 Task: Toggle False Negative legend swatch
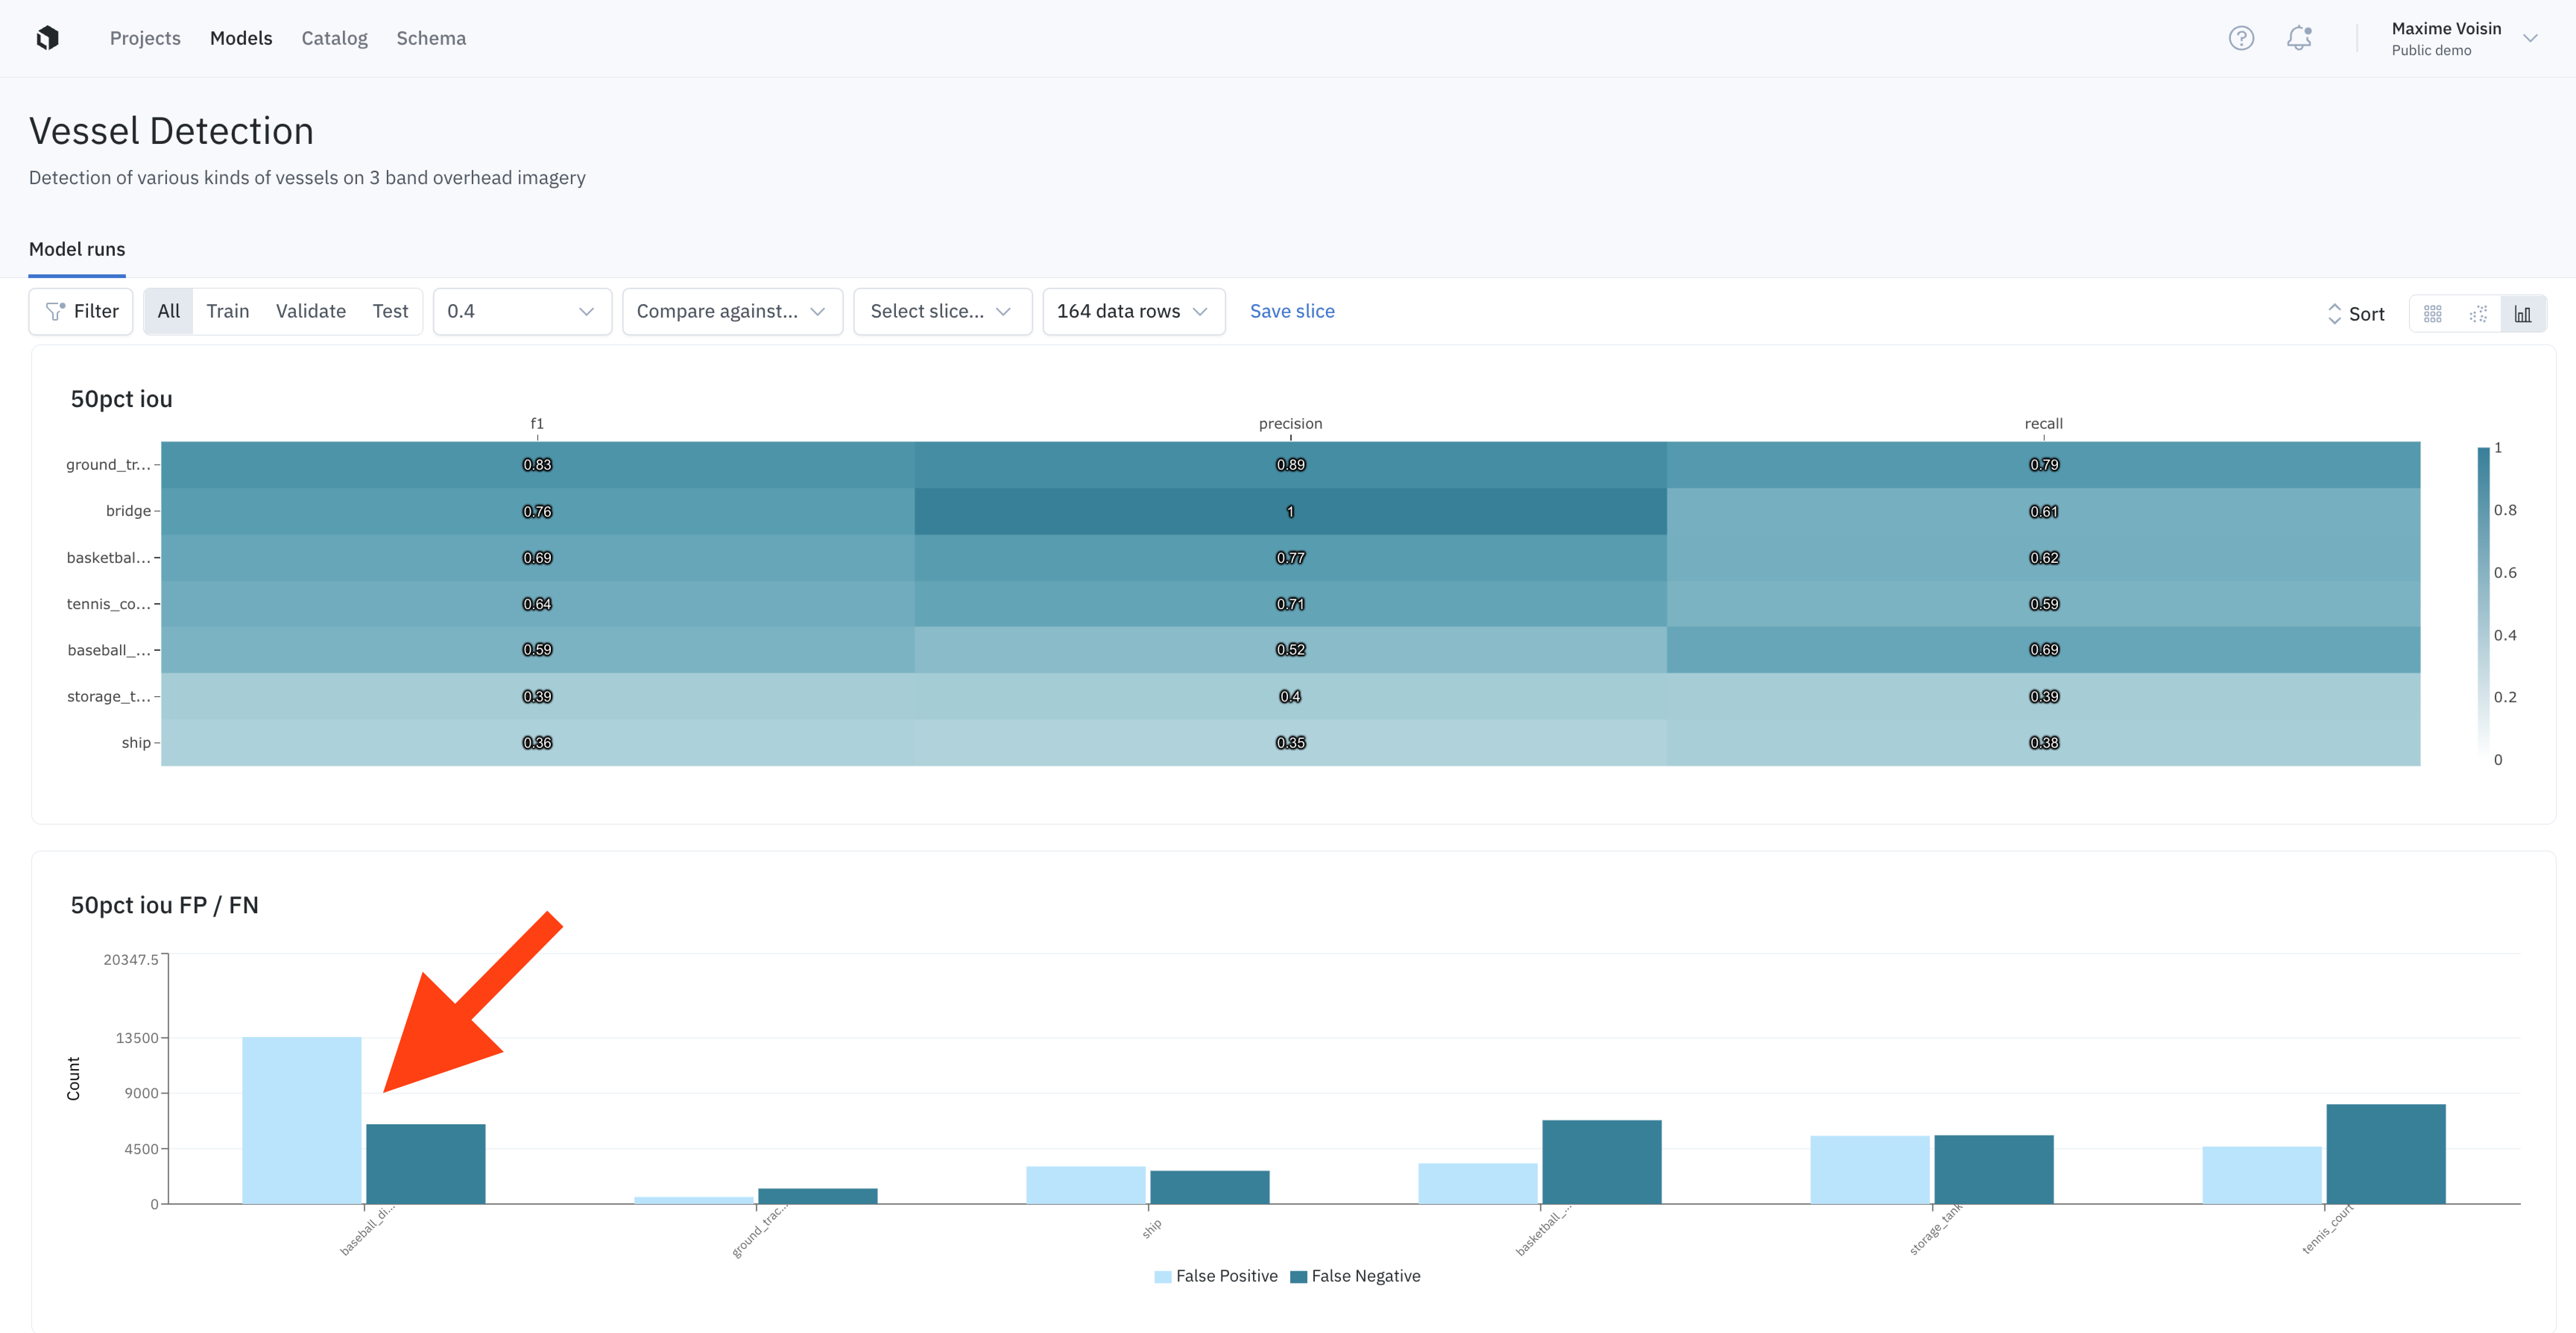[x=1299, y=1277]
